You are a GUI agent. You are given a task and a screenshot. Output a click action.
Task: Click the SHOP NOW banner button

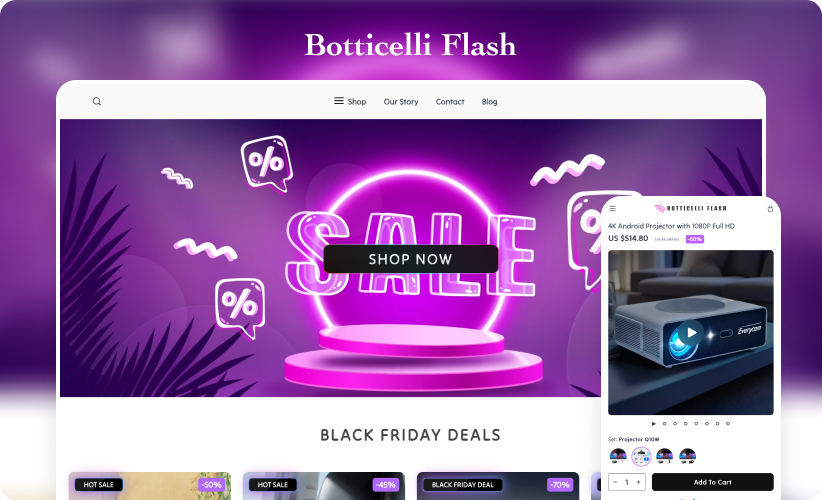(x=410, y=259)
